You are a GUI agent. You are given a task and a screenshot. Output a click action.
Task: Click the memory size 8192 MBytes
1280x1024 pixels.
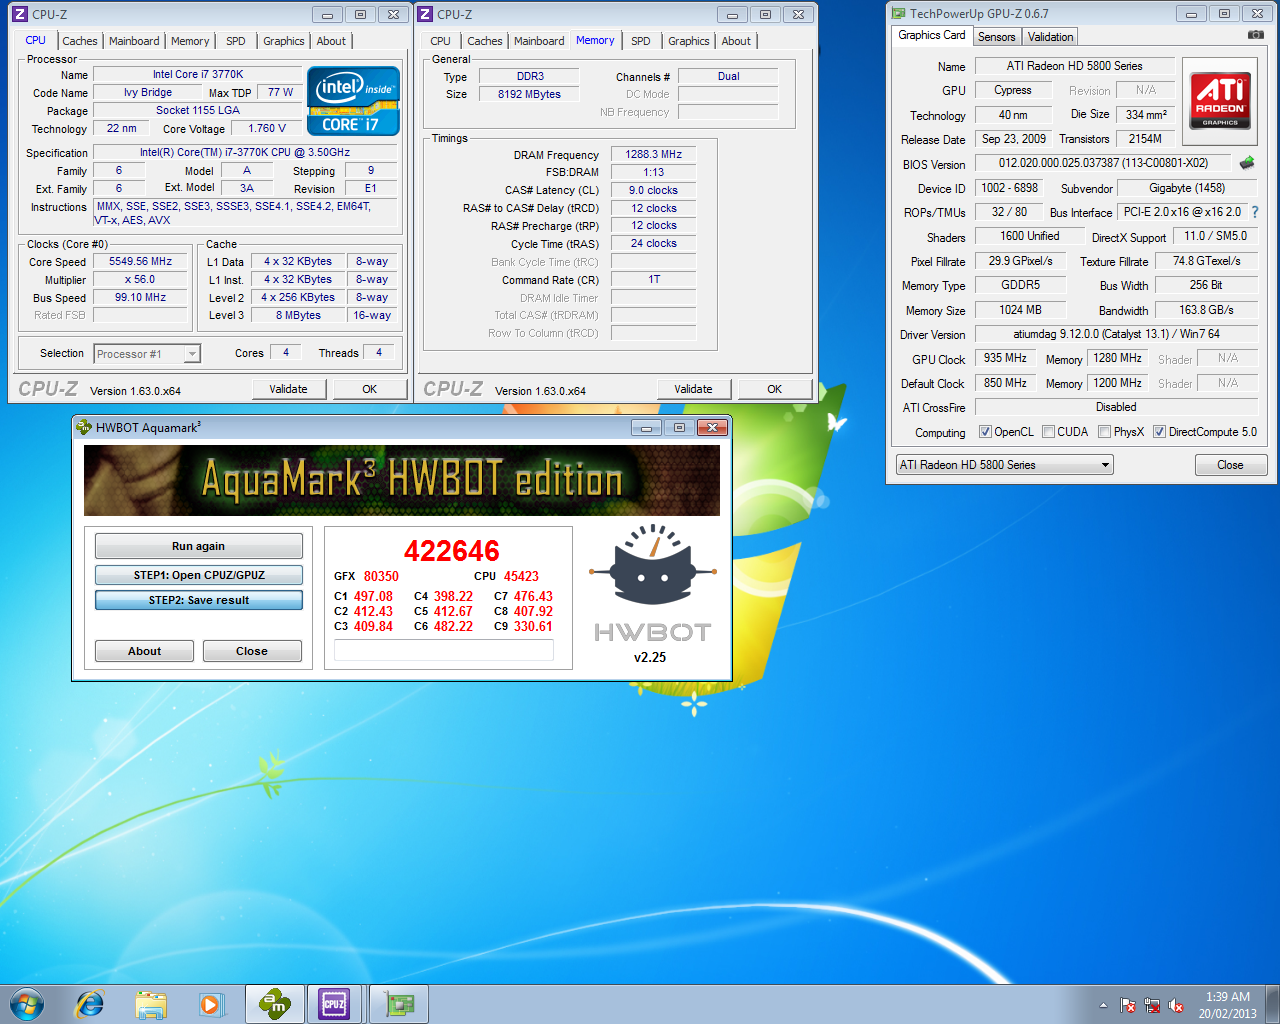pos(529,94)
